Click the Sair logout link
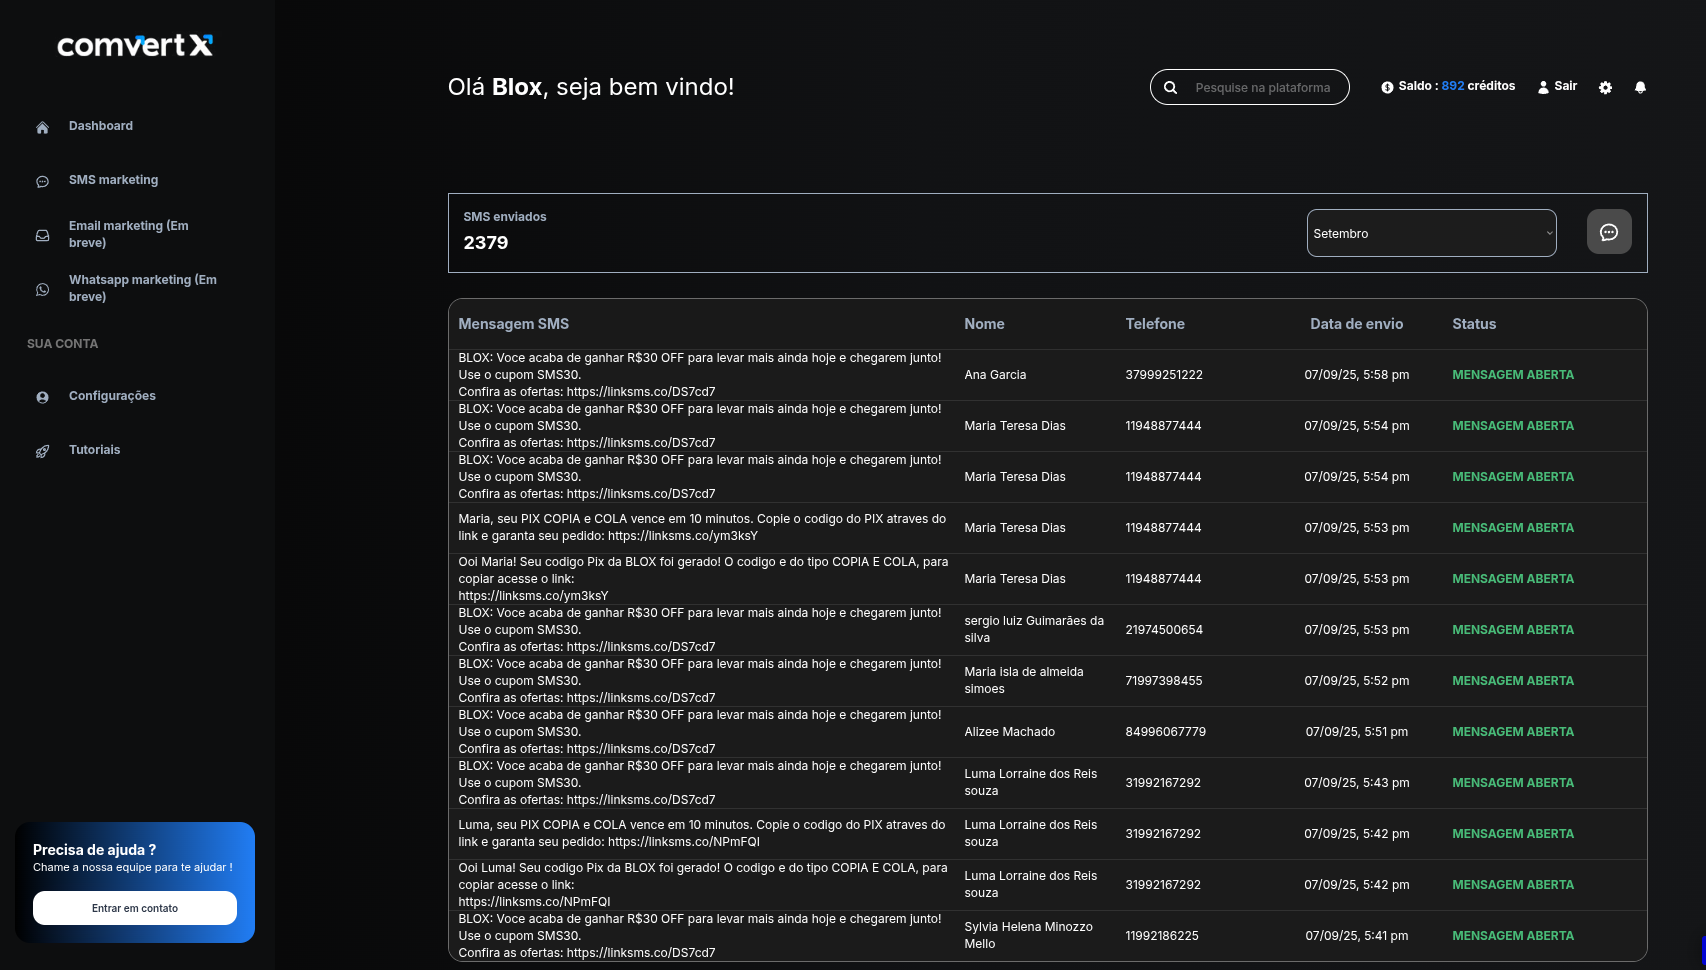 (x=1565, y=86)
